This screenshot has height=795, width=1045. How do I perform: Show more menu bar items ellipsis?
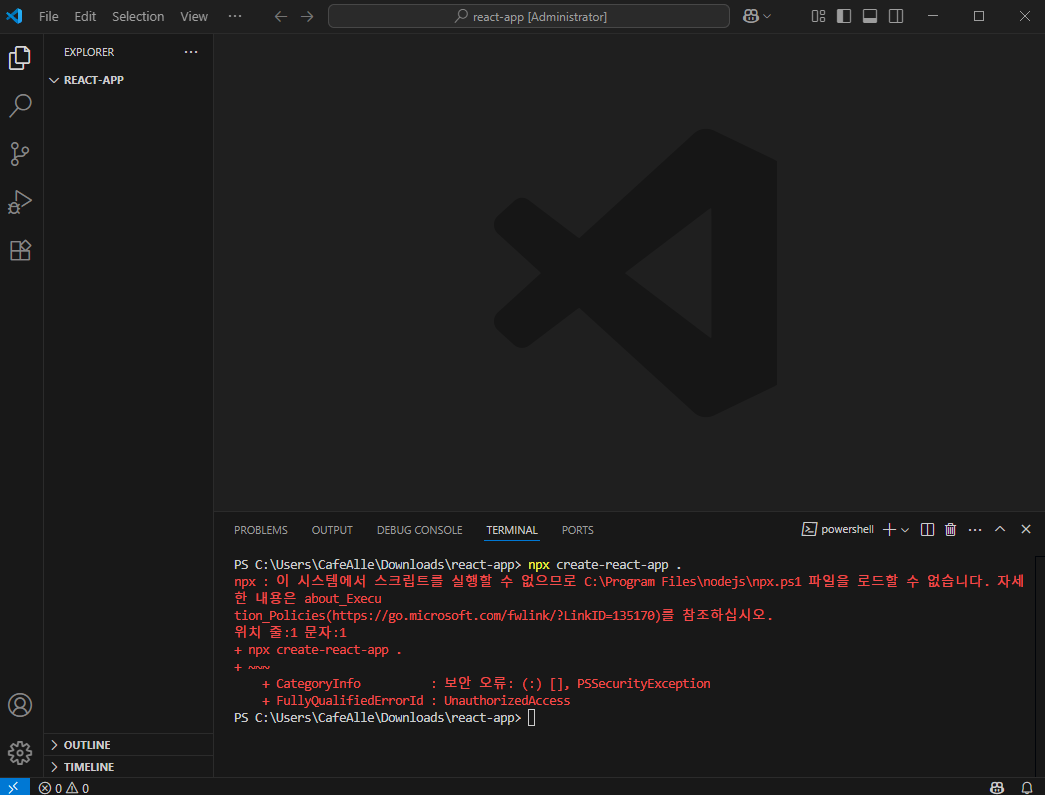[x=235, y=17]
